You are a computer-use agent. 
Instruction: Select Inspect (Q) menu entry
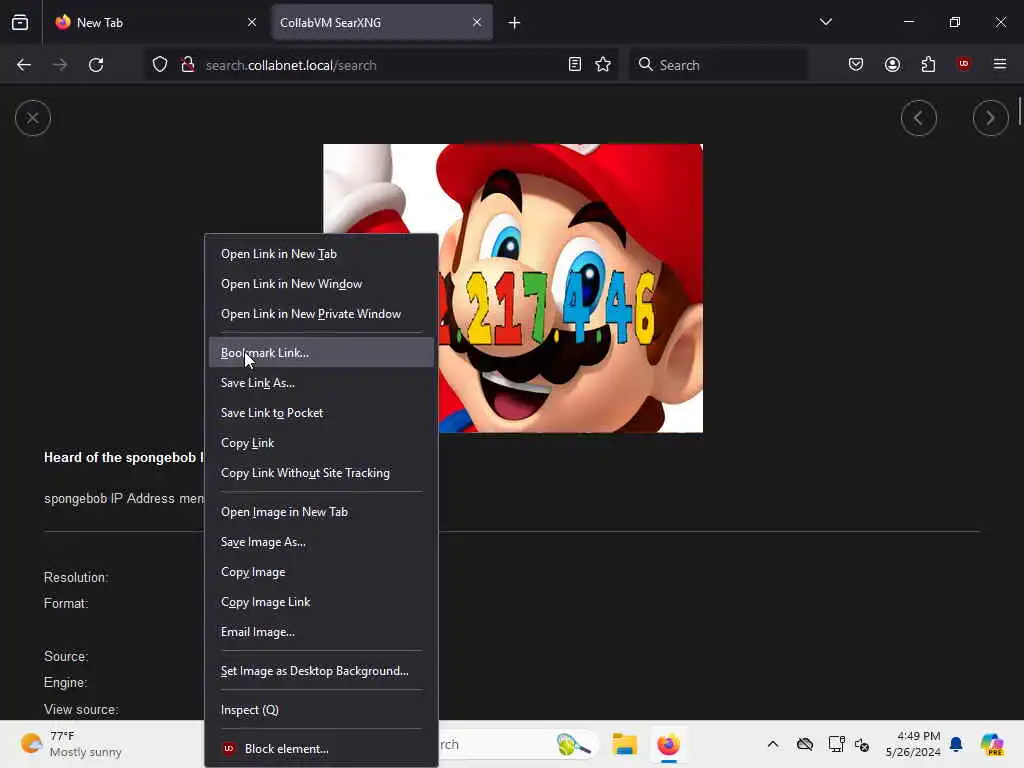(321, 710)
